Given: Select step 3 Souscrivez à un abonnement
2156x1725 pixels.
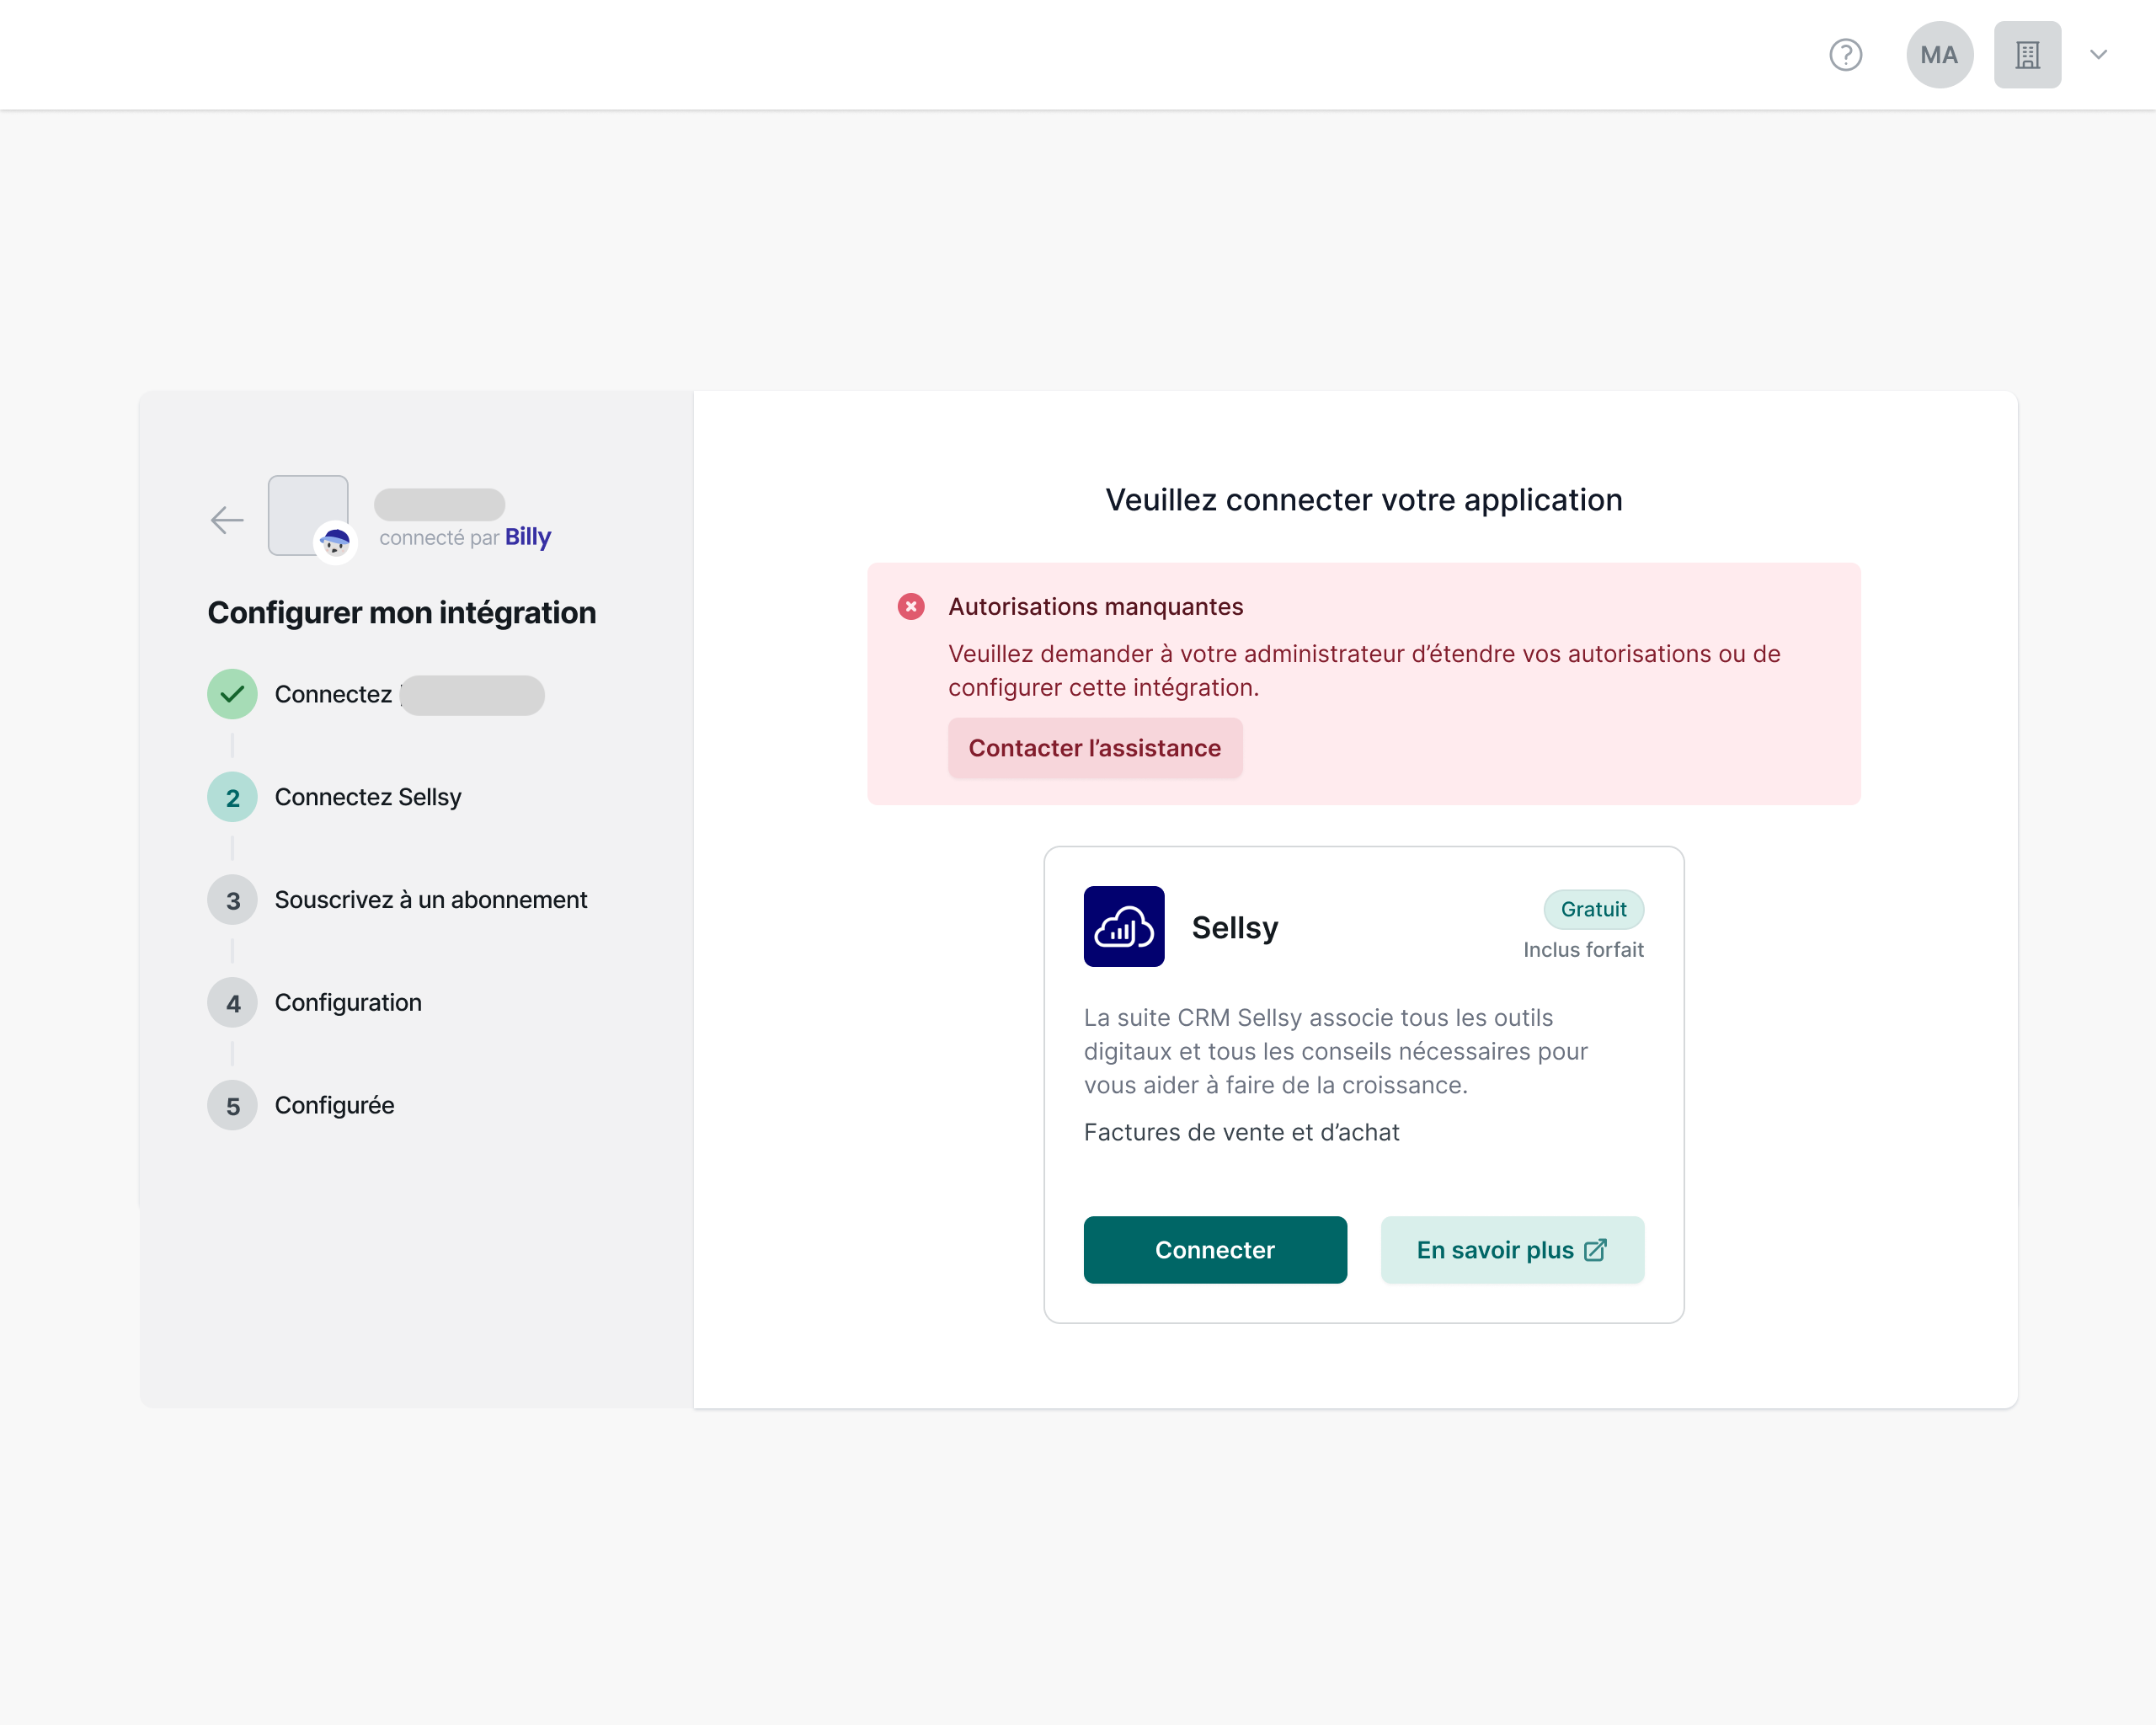Looking at the screenshot, I should [430, 900].
